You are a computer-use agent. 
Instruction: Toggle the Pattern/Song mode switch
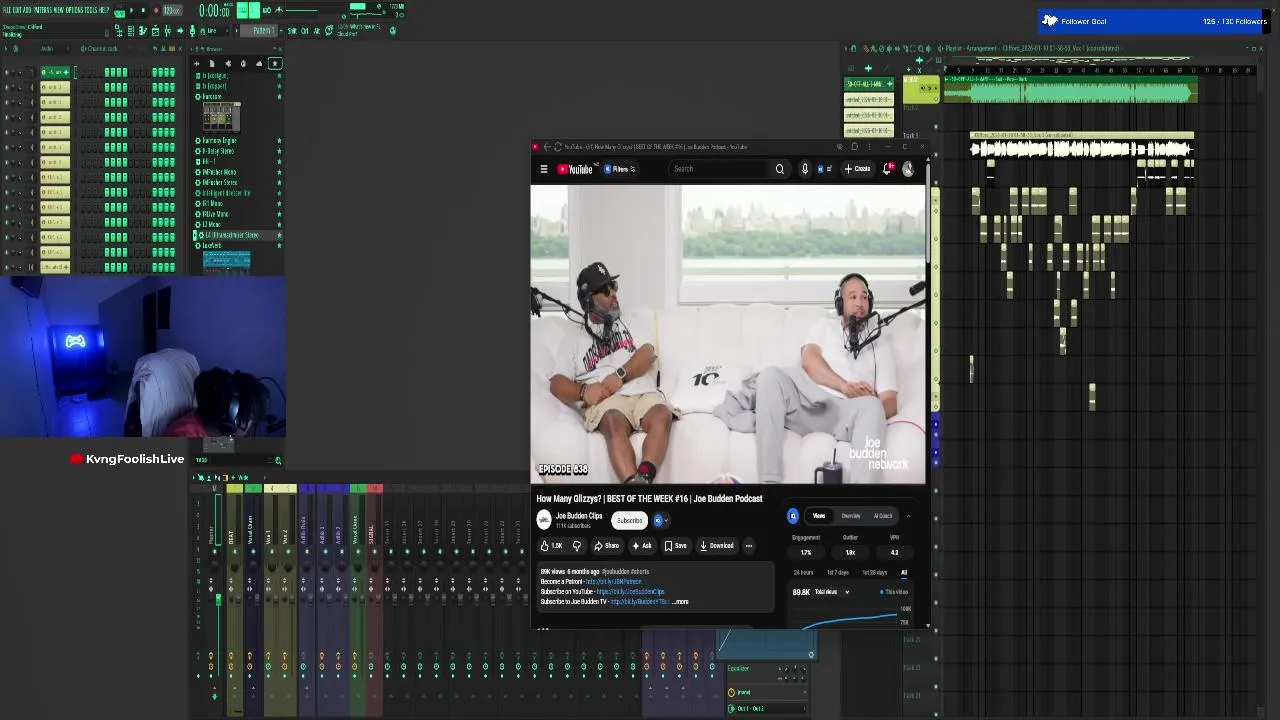point(120,11)
